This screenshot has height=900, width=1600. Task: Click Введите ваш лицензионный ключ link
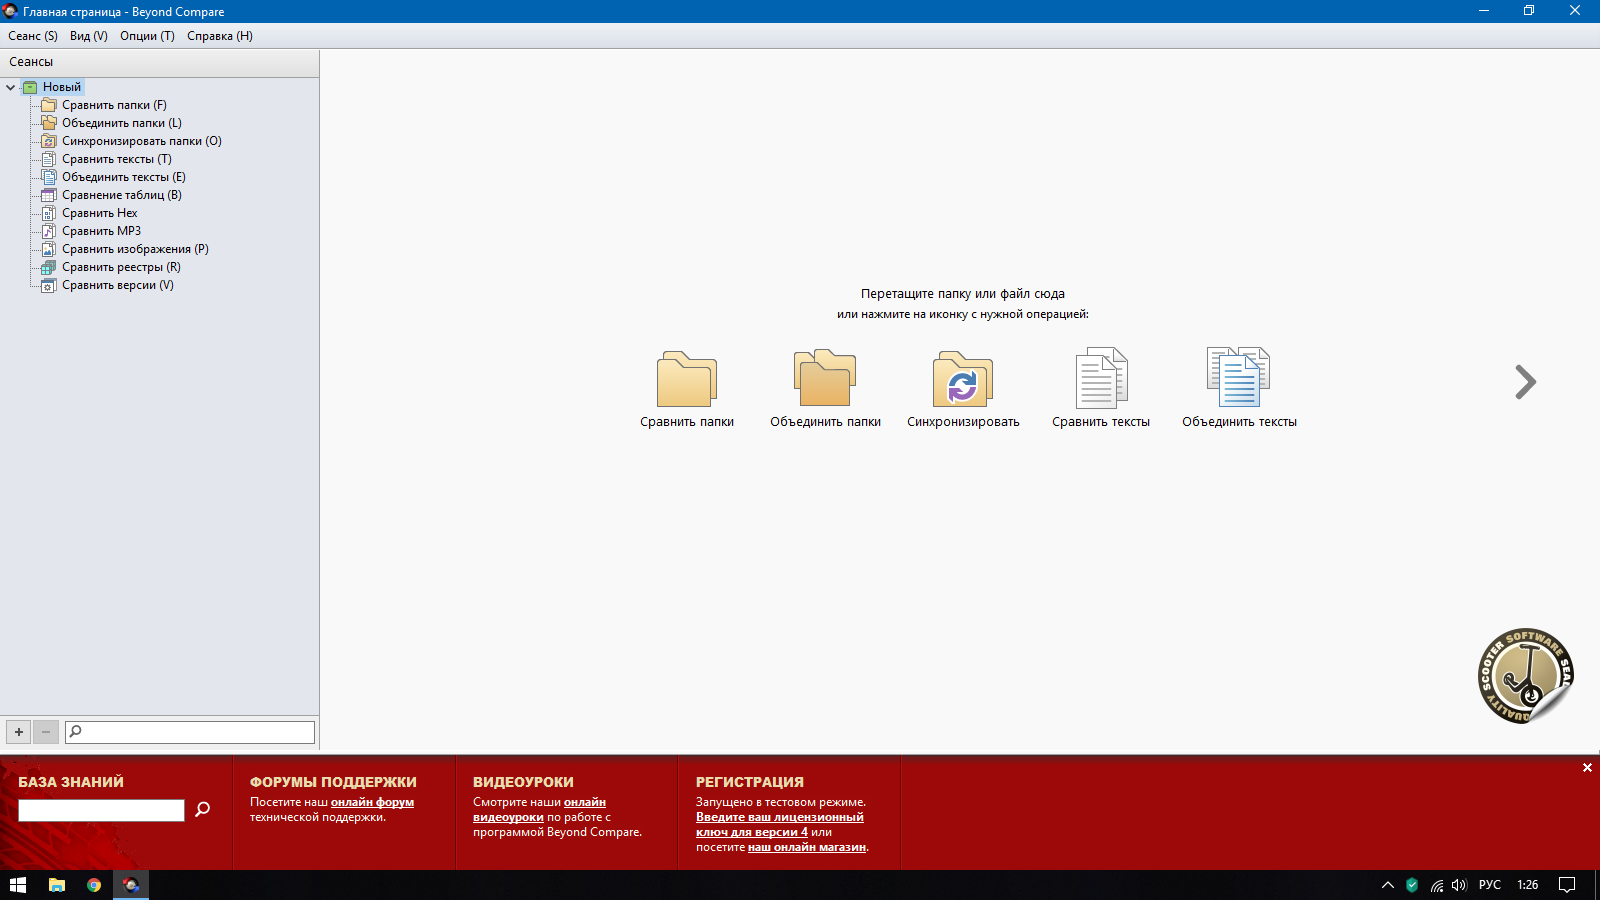coord(780,824)
